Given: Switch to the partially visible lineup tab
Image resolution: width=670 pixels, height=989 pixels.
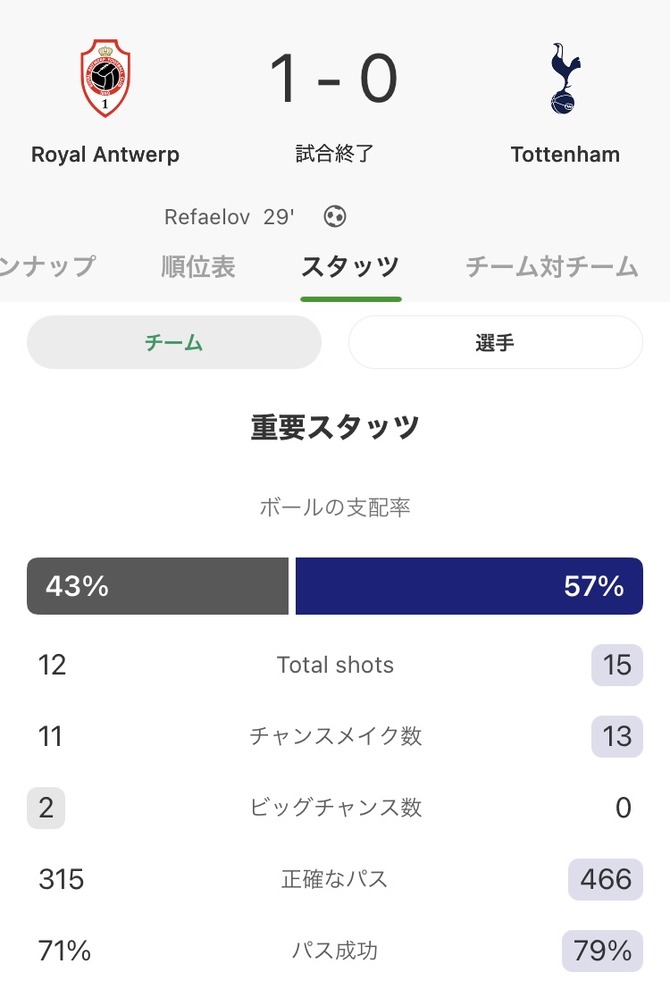Looking at the screenshot, I should tap(47, 266).
